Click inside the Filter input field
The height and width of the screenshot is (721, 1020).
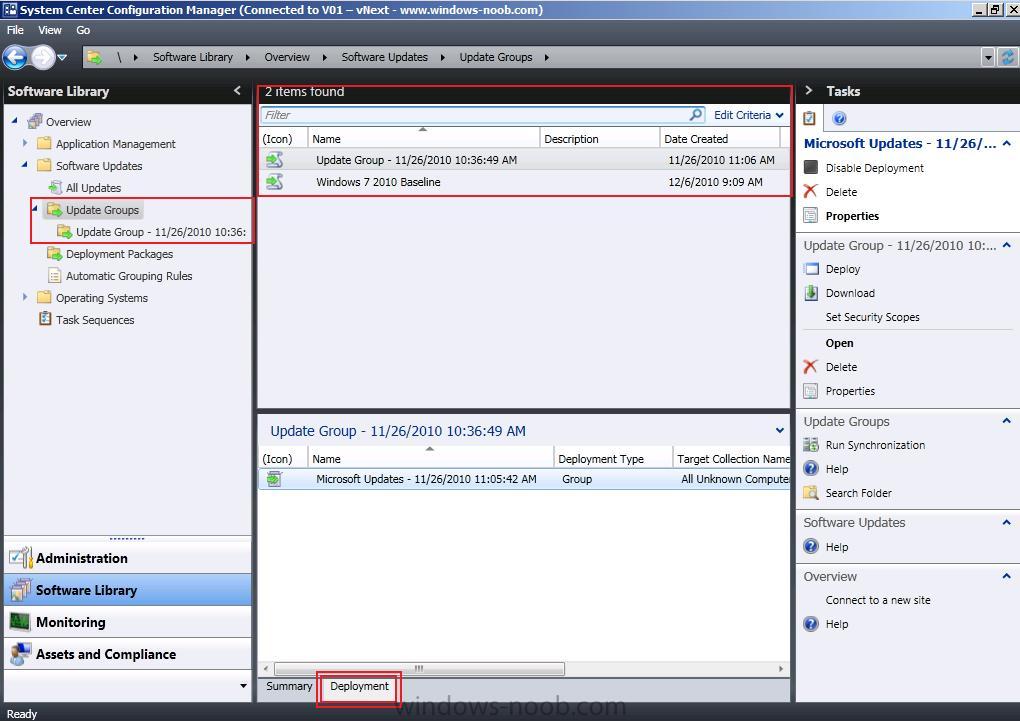pyautogui.click(x=474, y=115)
